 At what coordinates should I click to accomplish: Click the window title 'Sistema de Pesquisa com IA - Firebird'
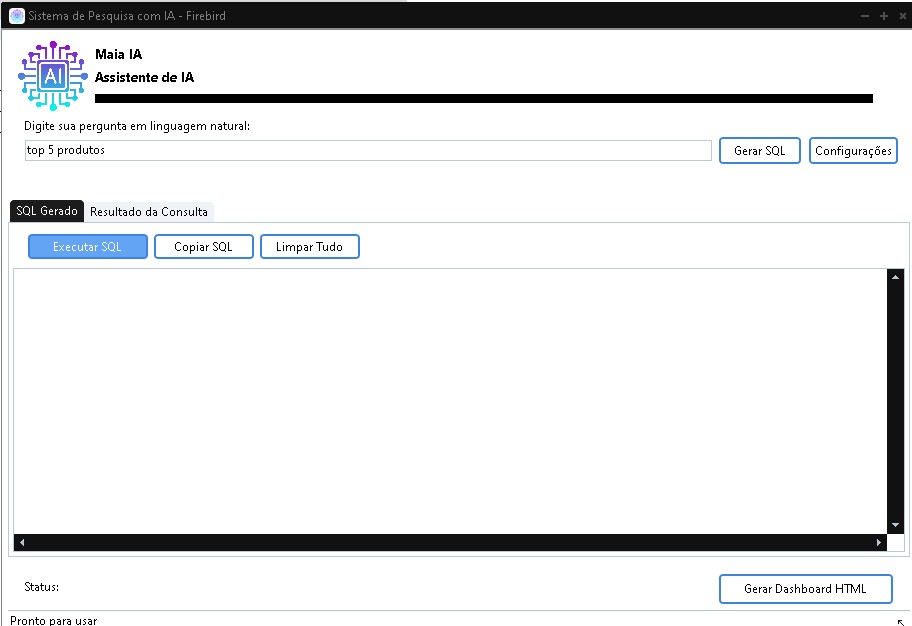click(127, 16)
